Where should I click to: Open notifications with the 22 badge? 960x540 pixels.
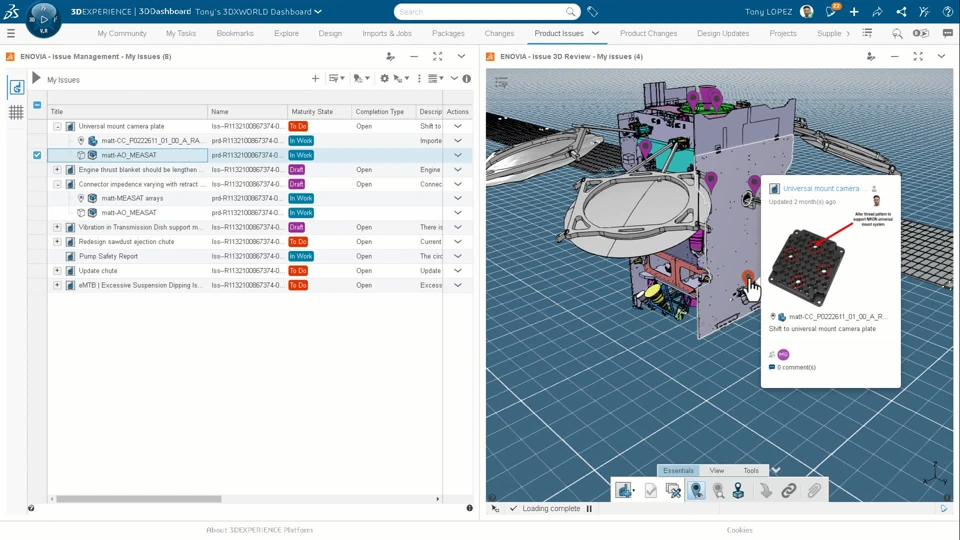coord(831,12)
